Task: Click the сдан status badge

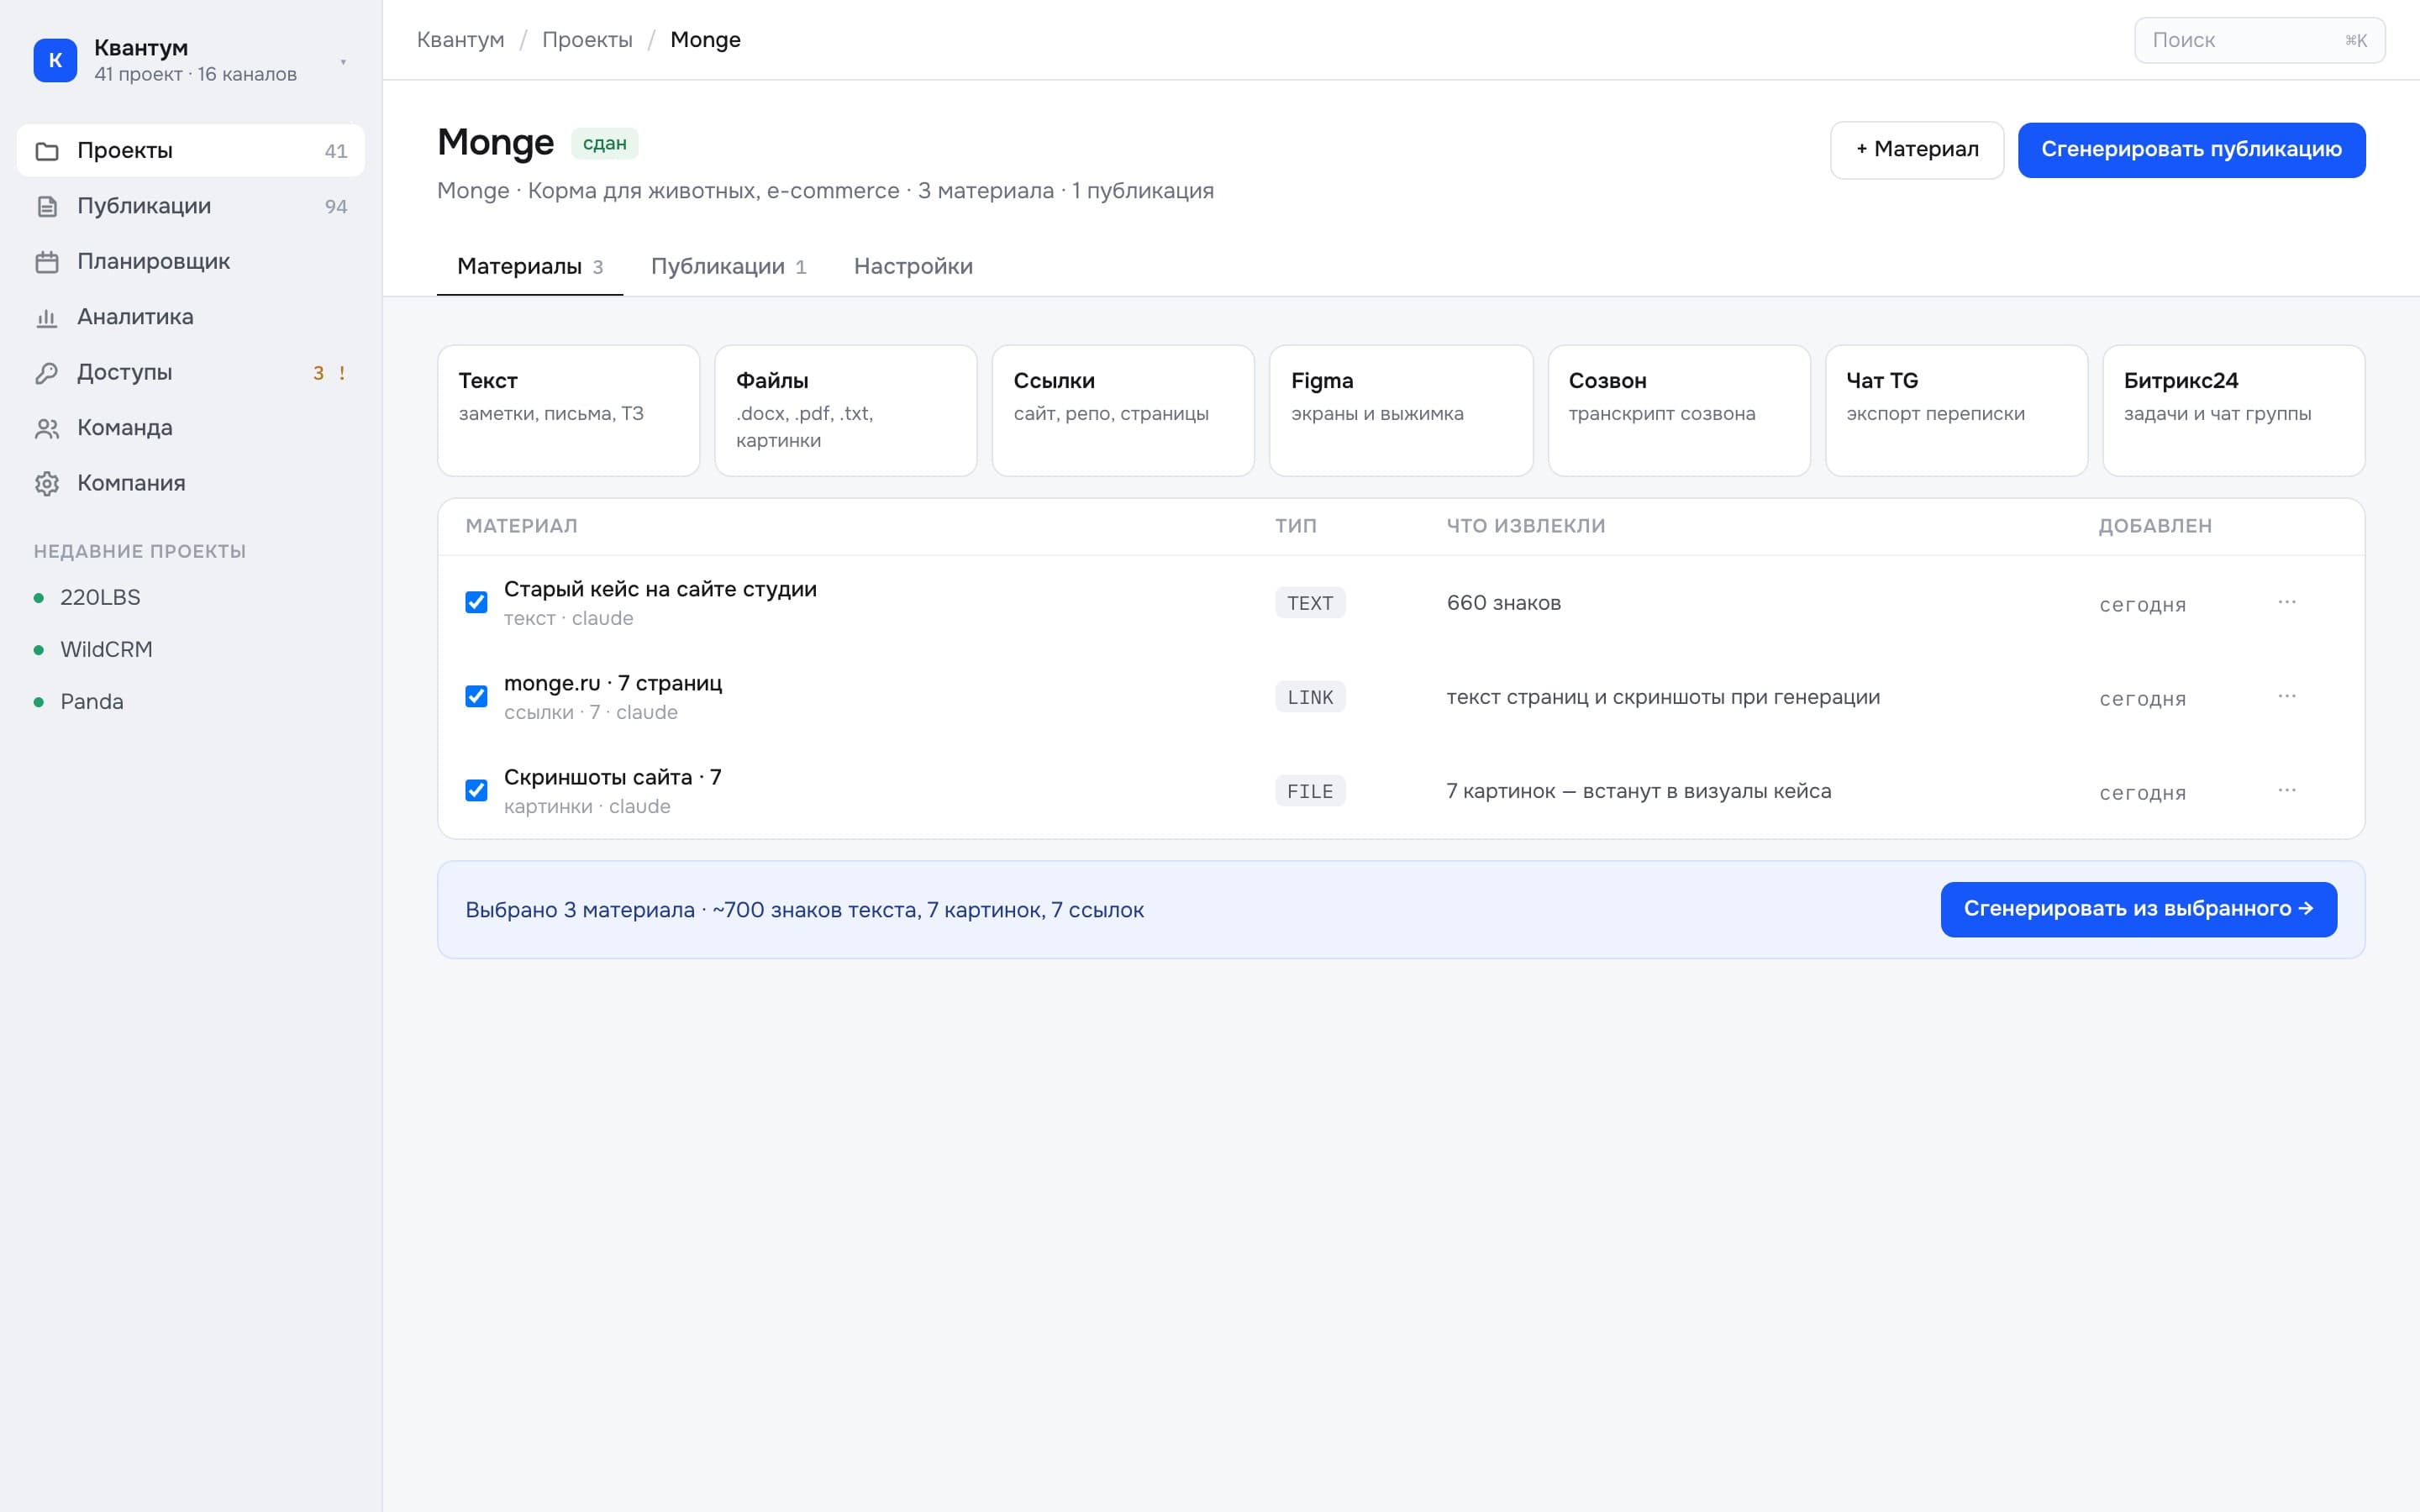Action: tap(605, 143)
